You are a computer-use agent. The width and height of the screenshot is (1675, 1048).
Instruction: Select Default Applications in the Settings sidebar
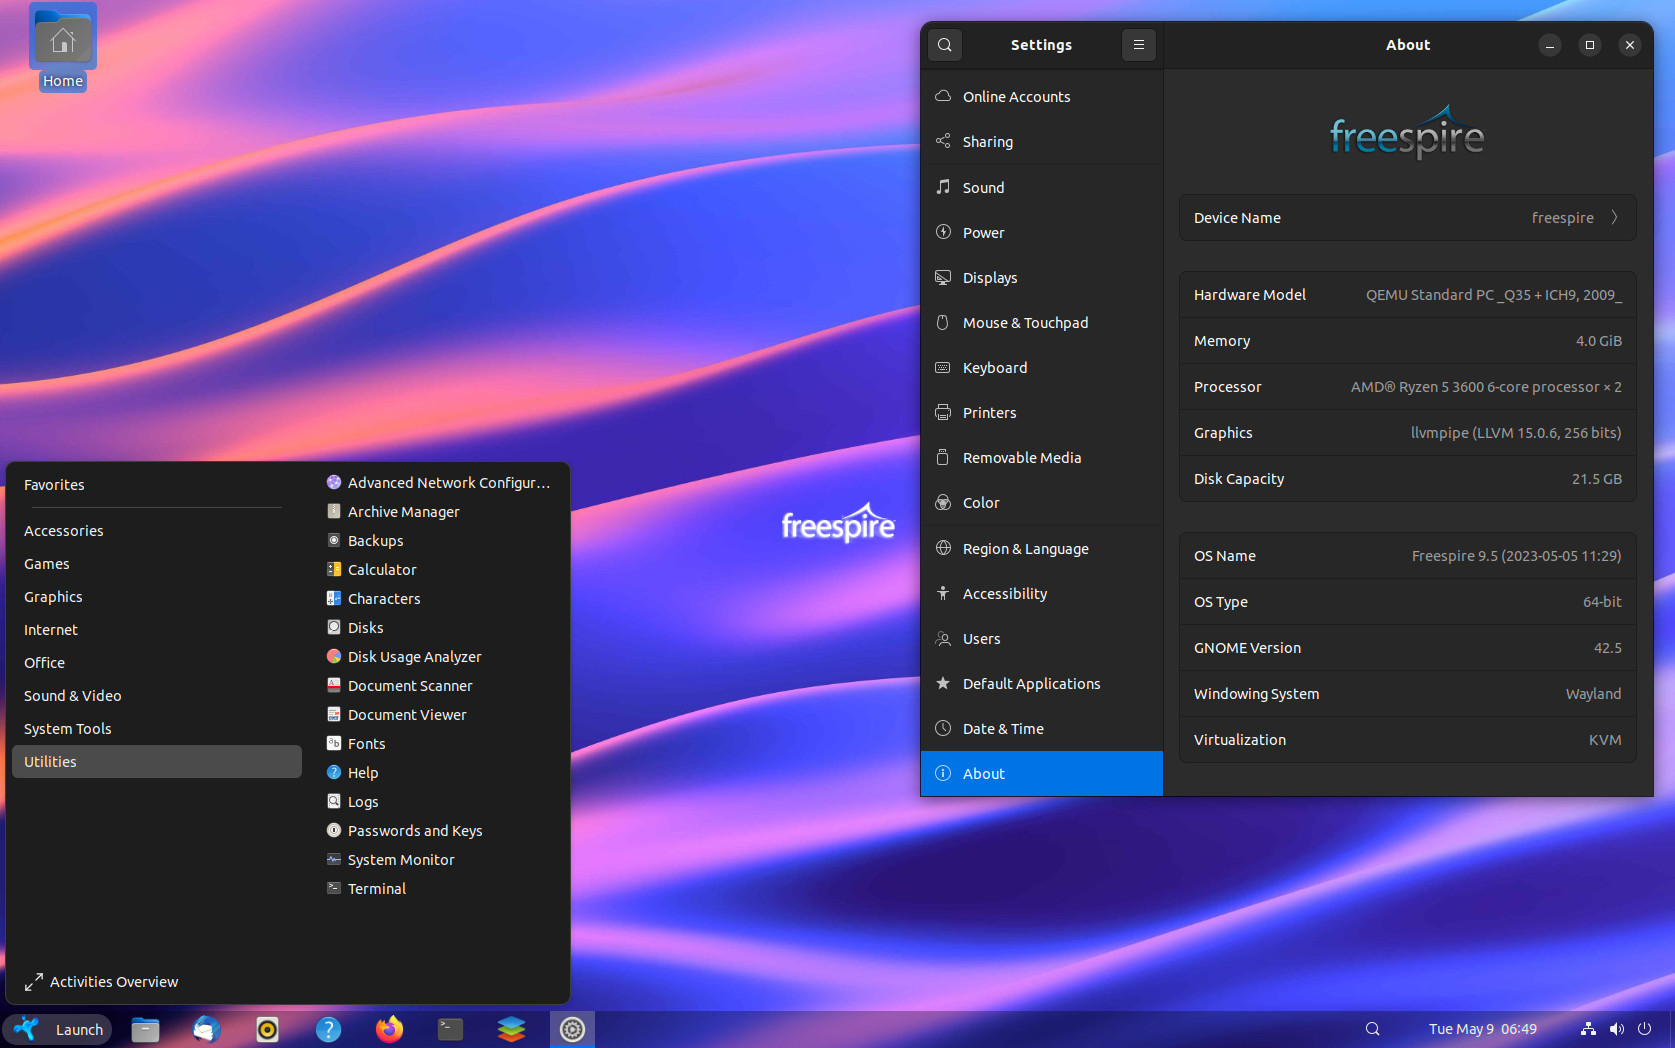[x=1042, y=683]
